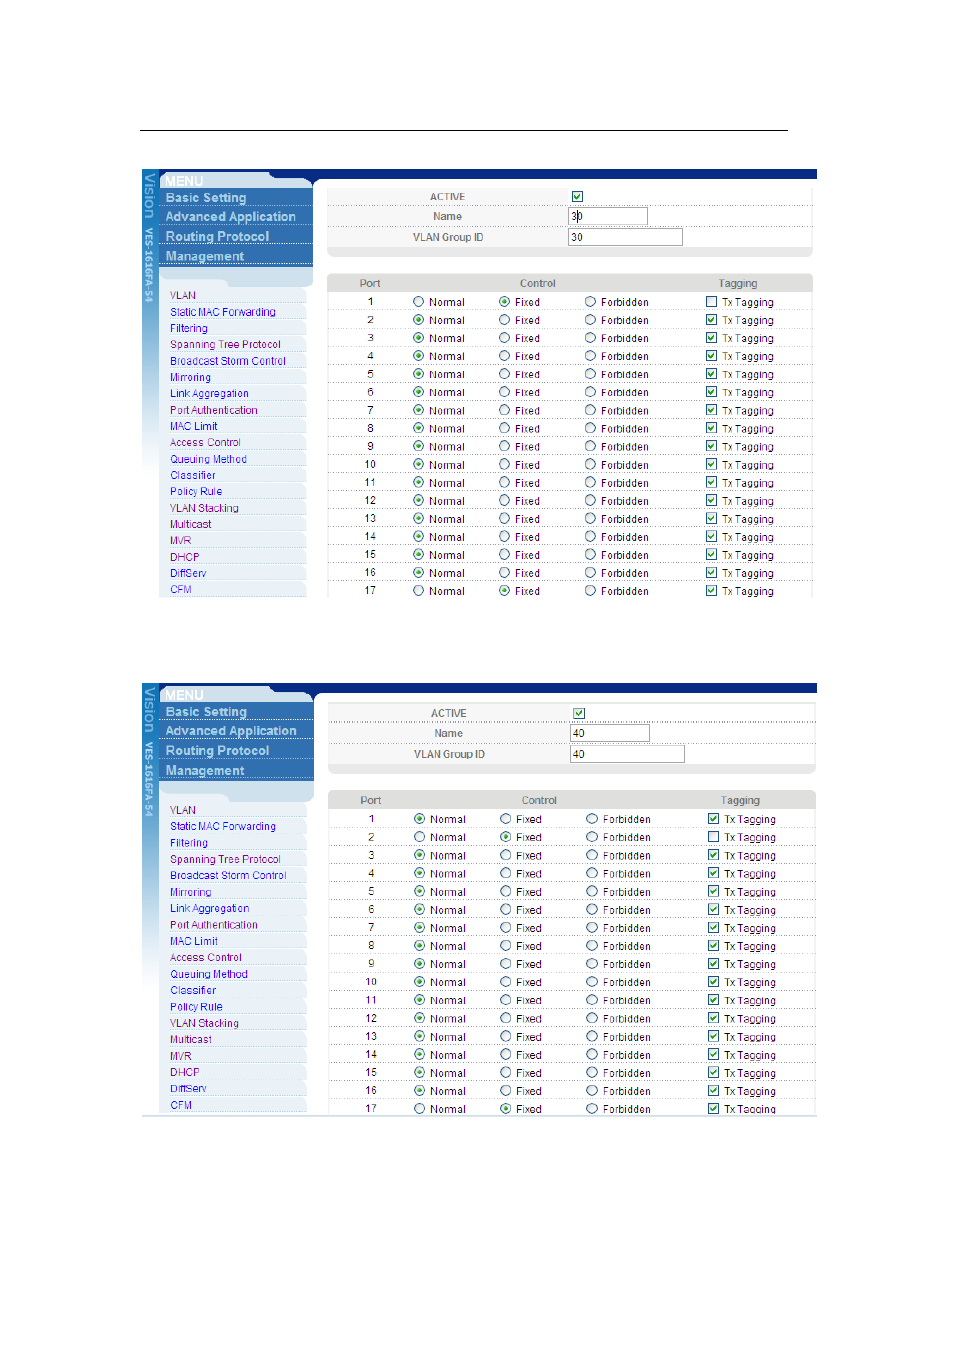Select Management in the upper menu

click(204, 257)
